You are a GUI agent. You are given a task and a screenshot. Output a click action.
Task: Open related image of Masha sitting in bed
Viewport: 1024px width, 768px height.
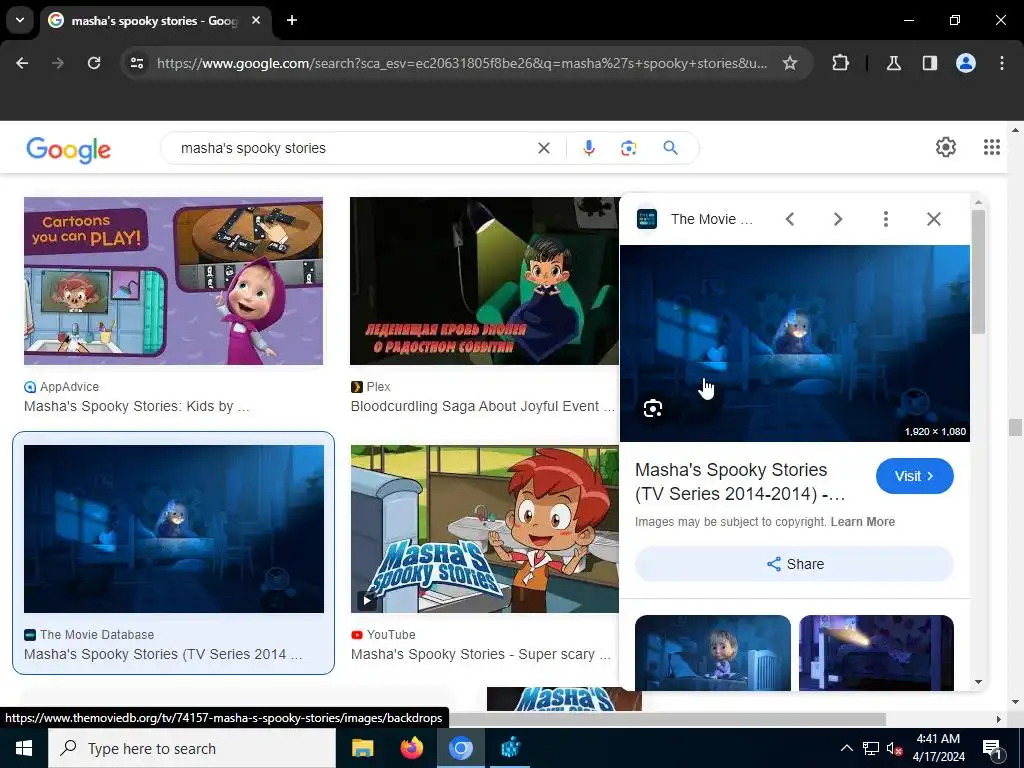pyautogui.click(x=712, y=652)
